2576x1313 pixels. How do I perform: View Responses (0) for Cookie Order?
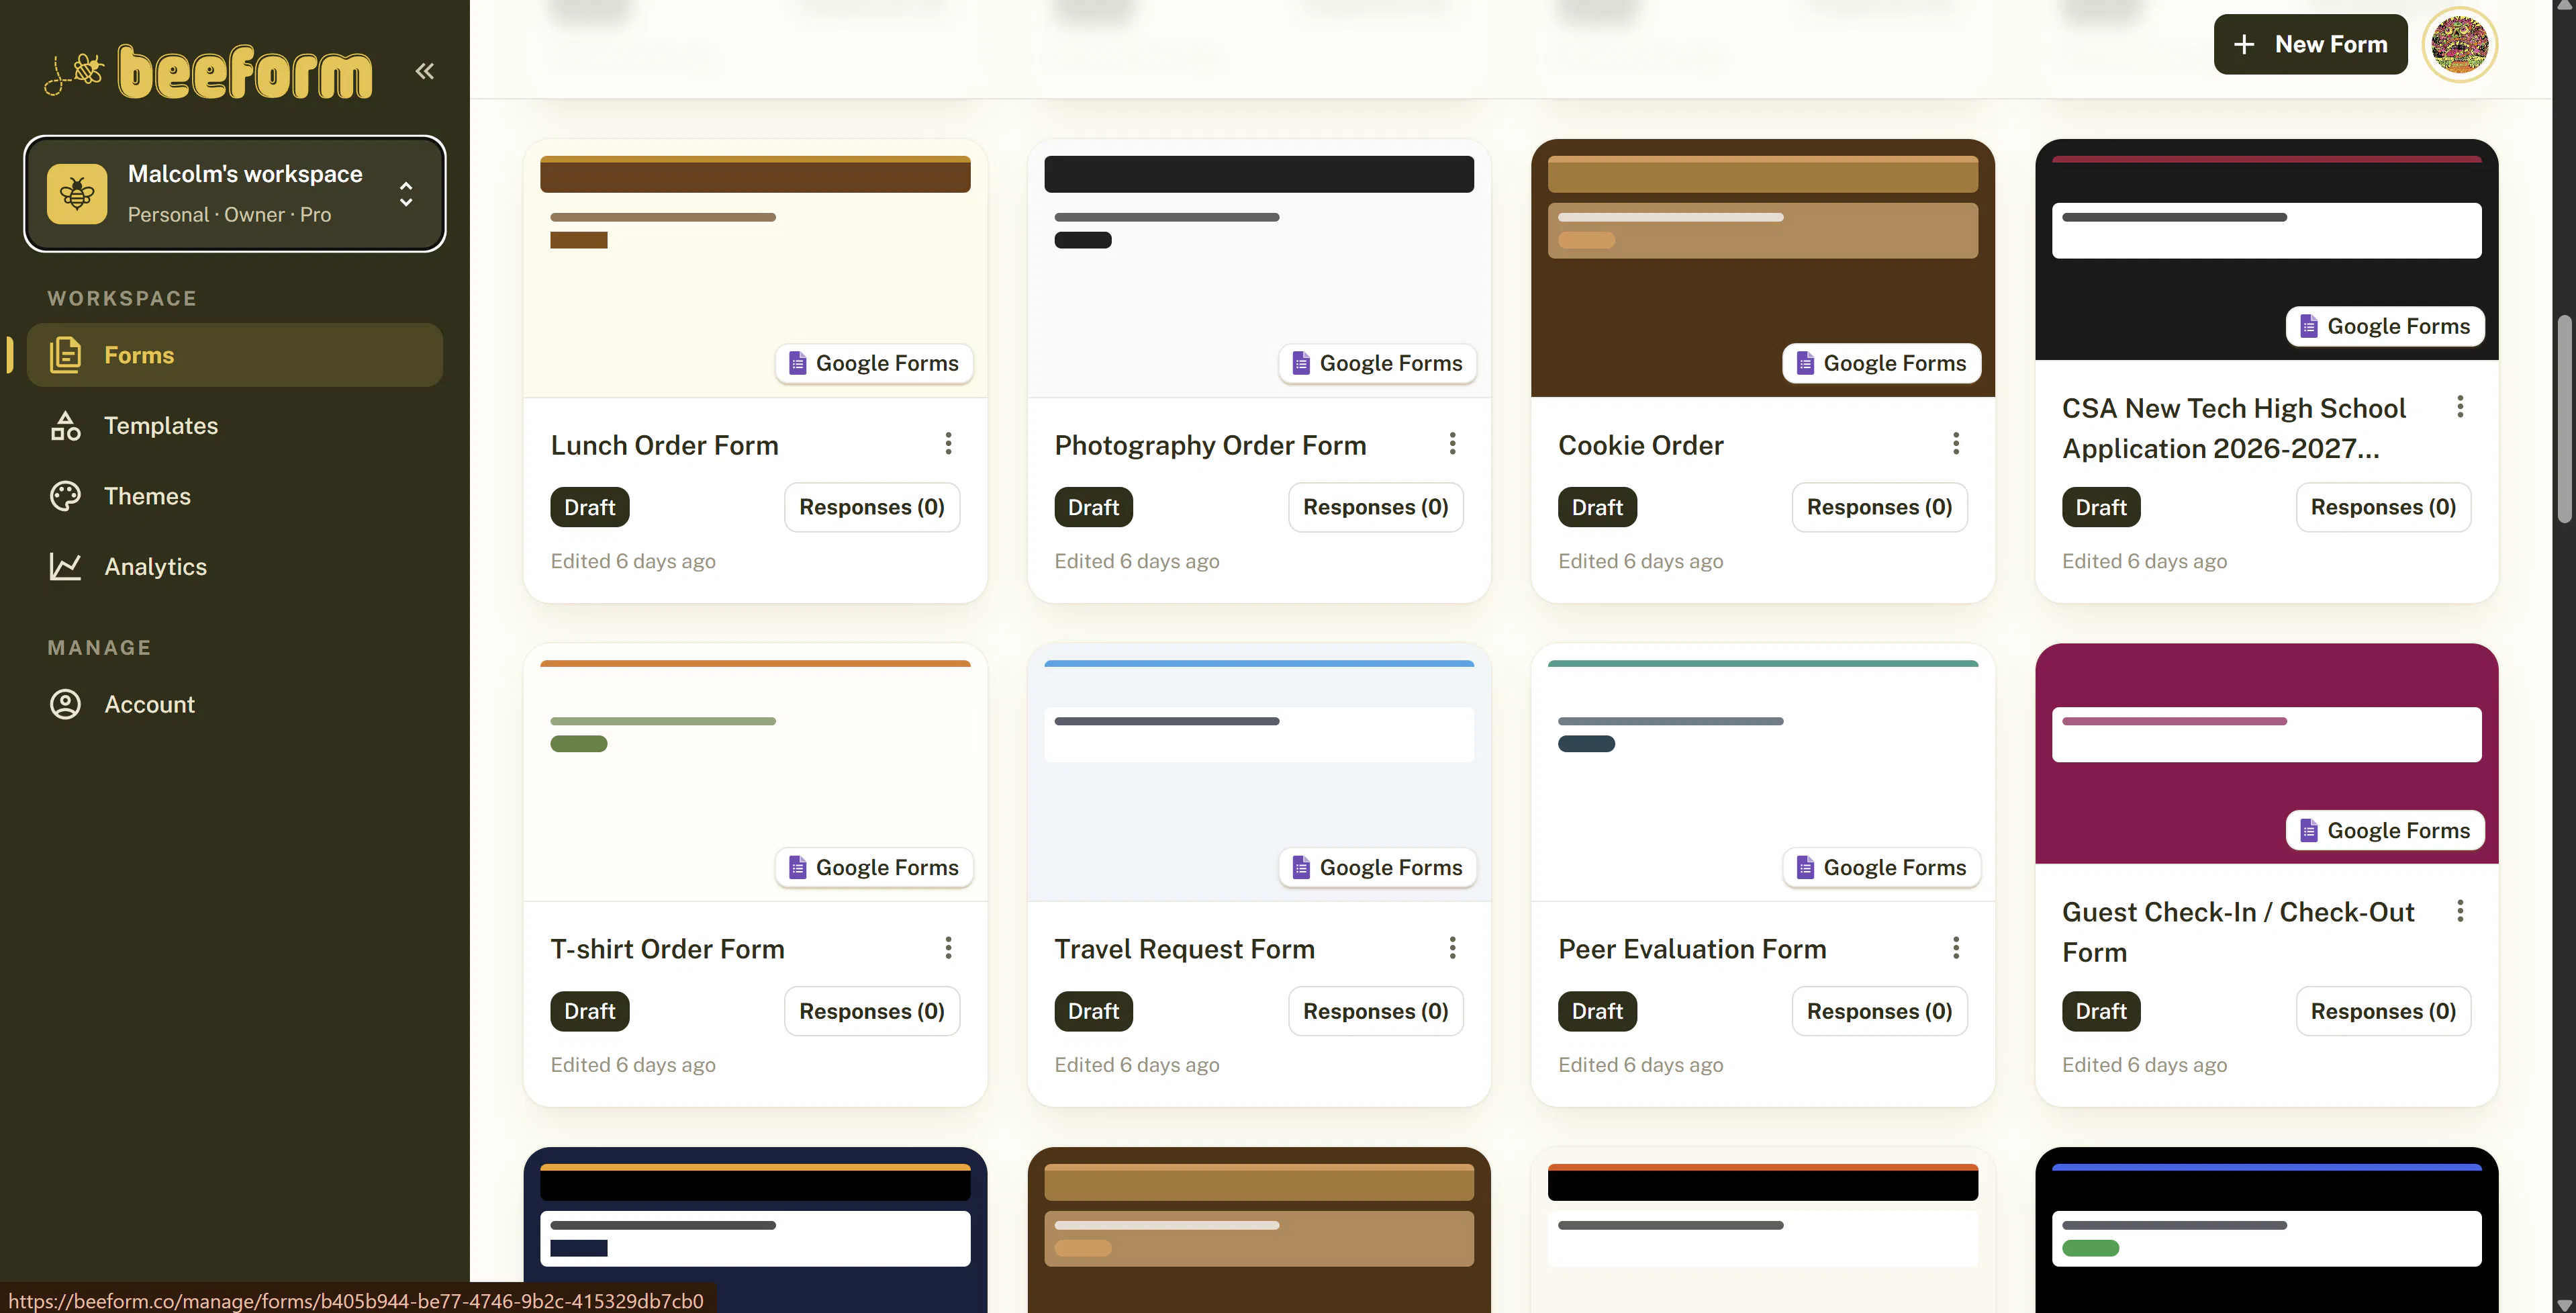pyautogui.click(x=1880, y=507)
